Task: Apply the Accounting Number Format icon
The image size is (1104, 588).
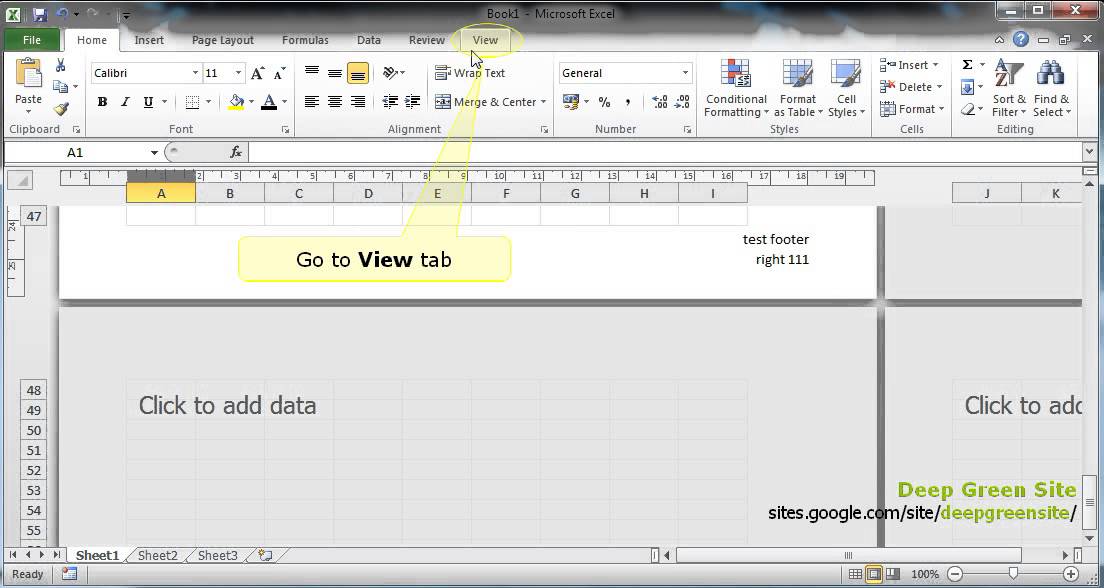Action: (x=570, y=102)
